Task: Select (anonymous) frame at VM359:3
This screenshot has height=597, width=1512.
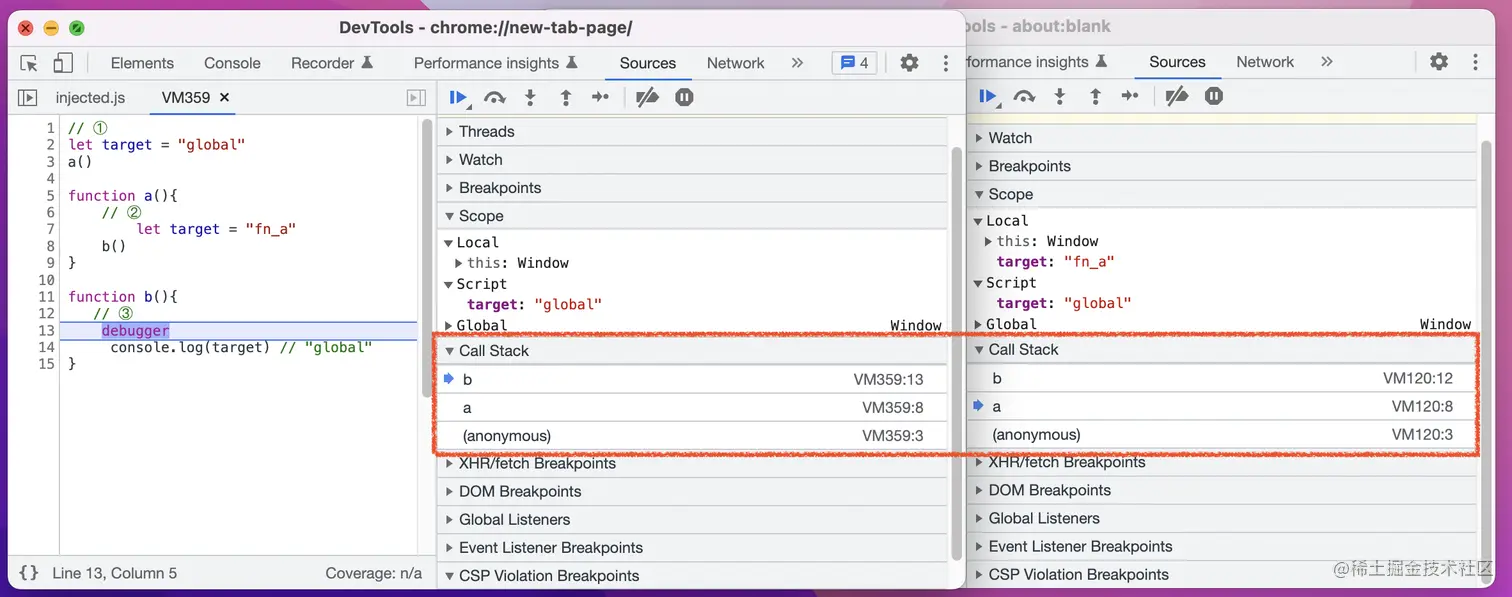Action: (x=692, y=435)
